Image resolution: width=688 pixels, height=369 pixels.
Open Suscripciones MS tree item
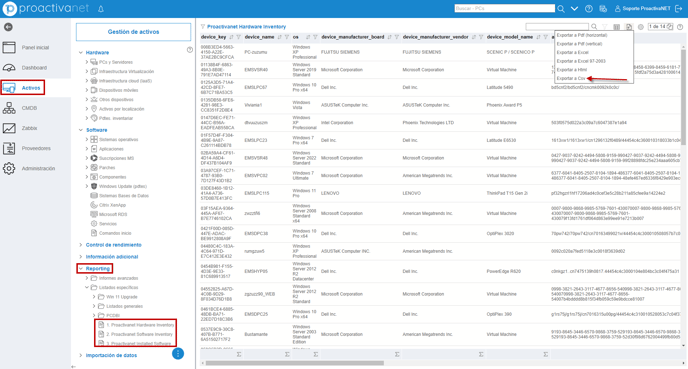pos(112,158)
